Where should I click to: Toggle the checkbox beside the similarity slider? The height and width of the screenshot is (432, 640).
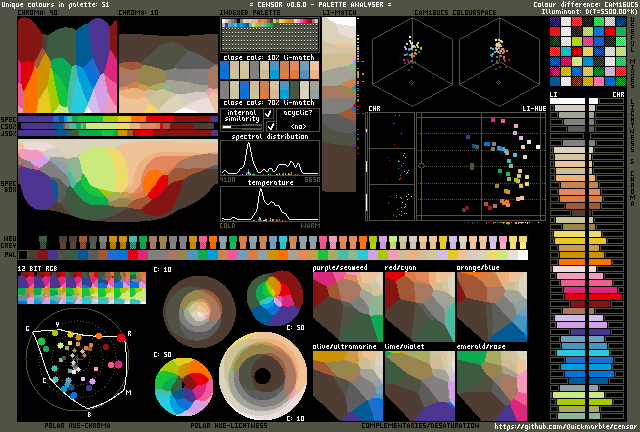[x=269, y=126]
